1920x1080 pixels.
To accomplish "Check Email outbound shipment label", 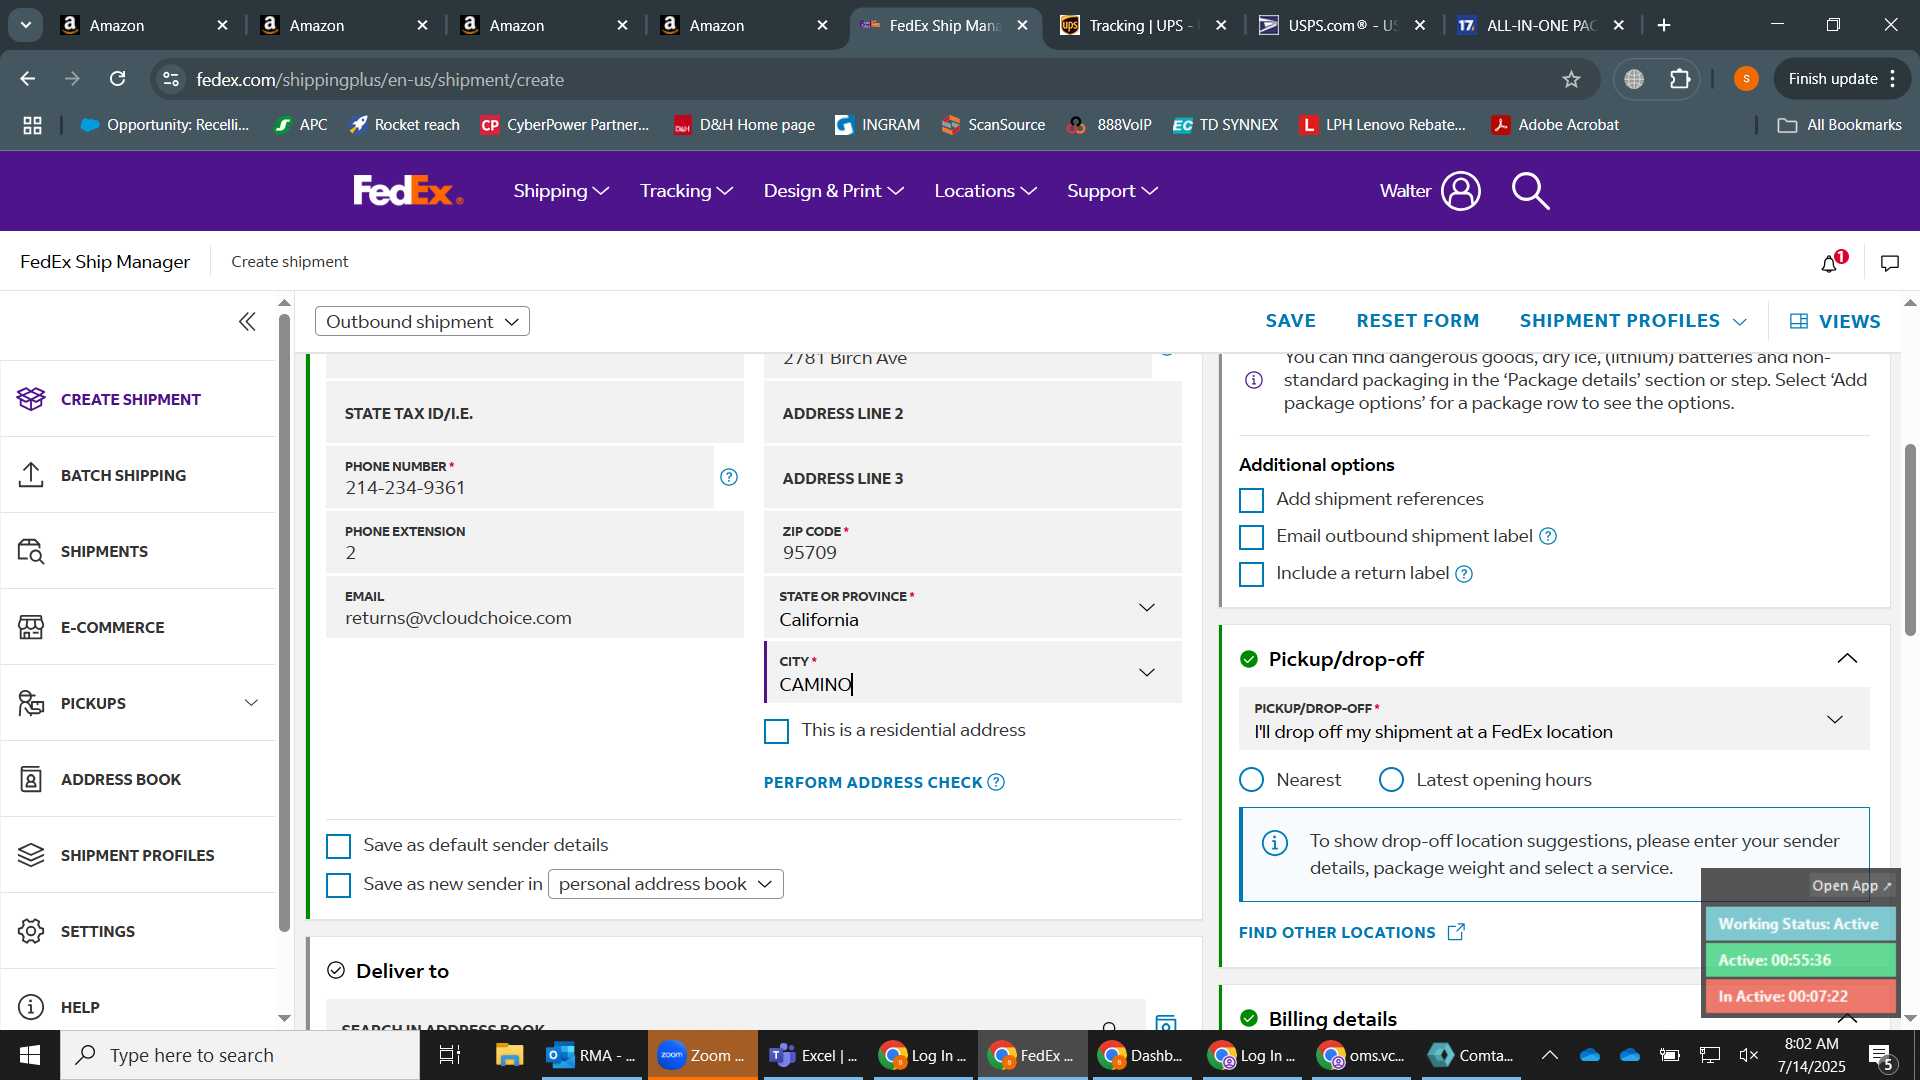I will pos(1251,537).
